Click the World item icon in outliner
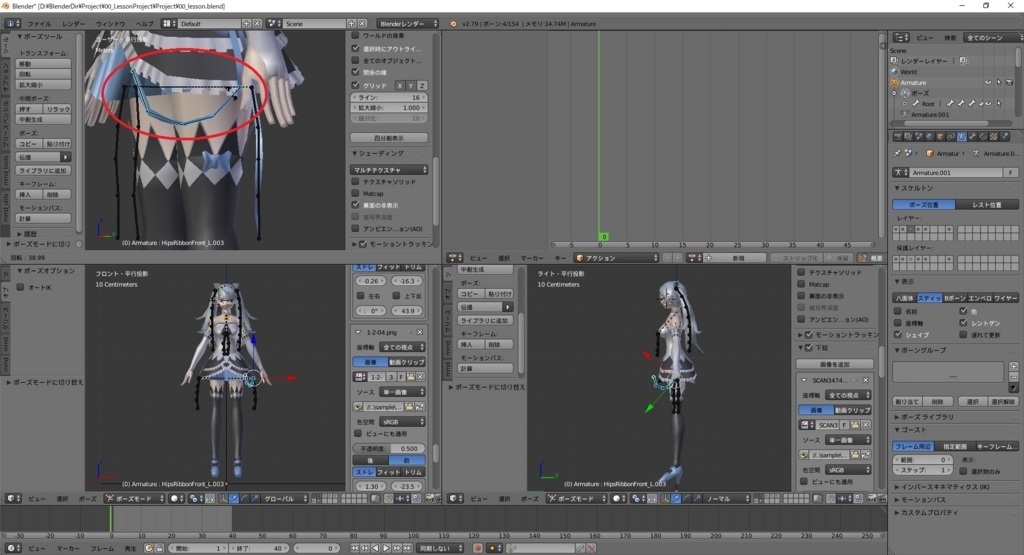The width and height of the screenshot is (1024, 555). pos(893,72)
